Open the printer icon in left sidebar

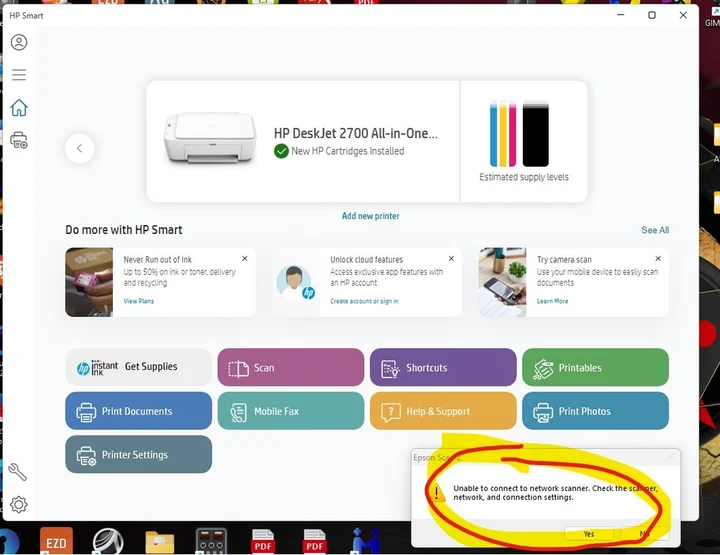[x=19, y=141]
